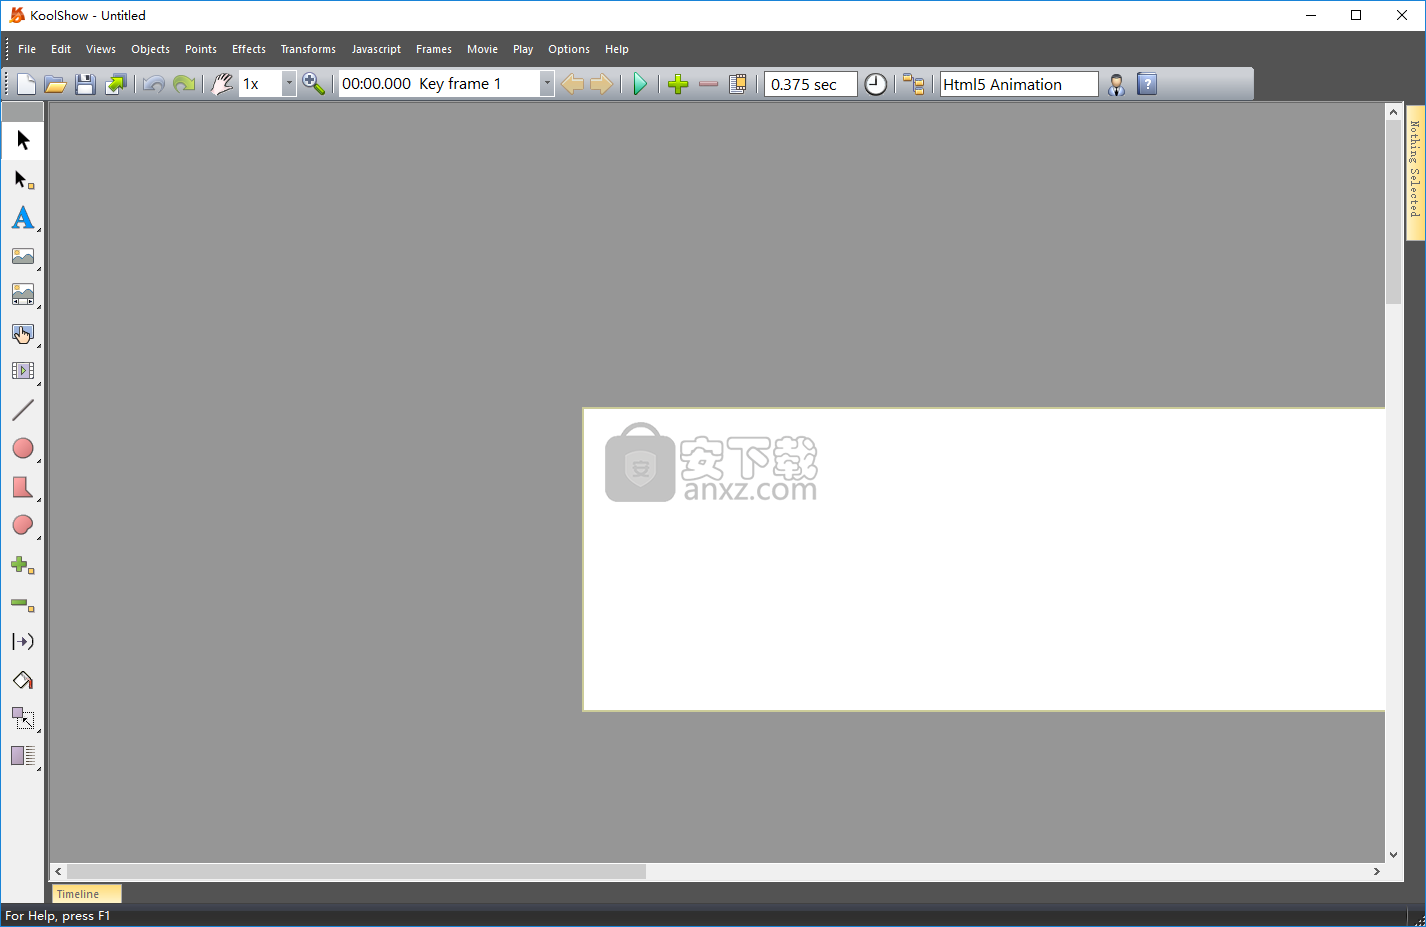Open the Effects menu

249,49
